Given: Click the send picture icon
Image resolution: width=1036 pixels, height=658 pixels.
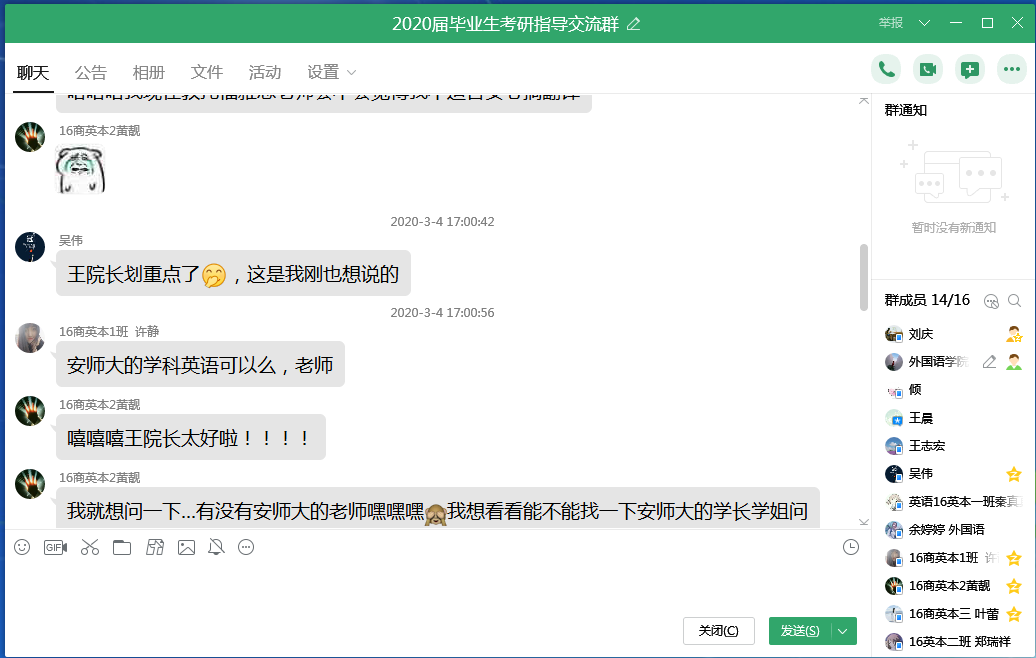Looking at the screenshot, I should click(x=186, y=547).
